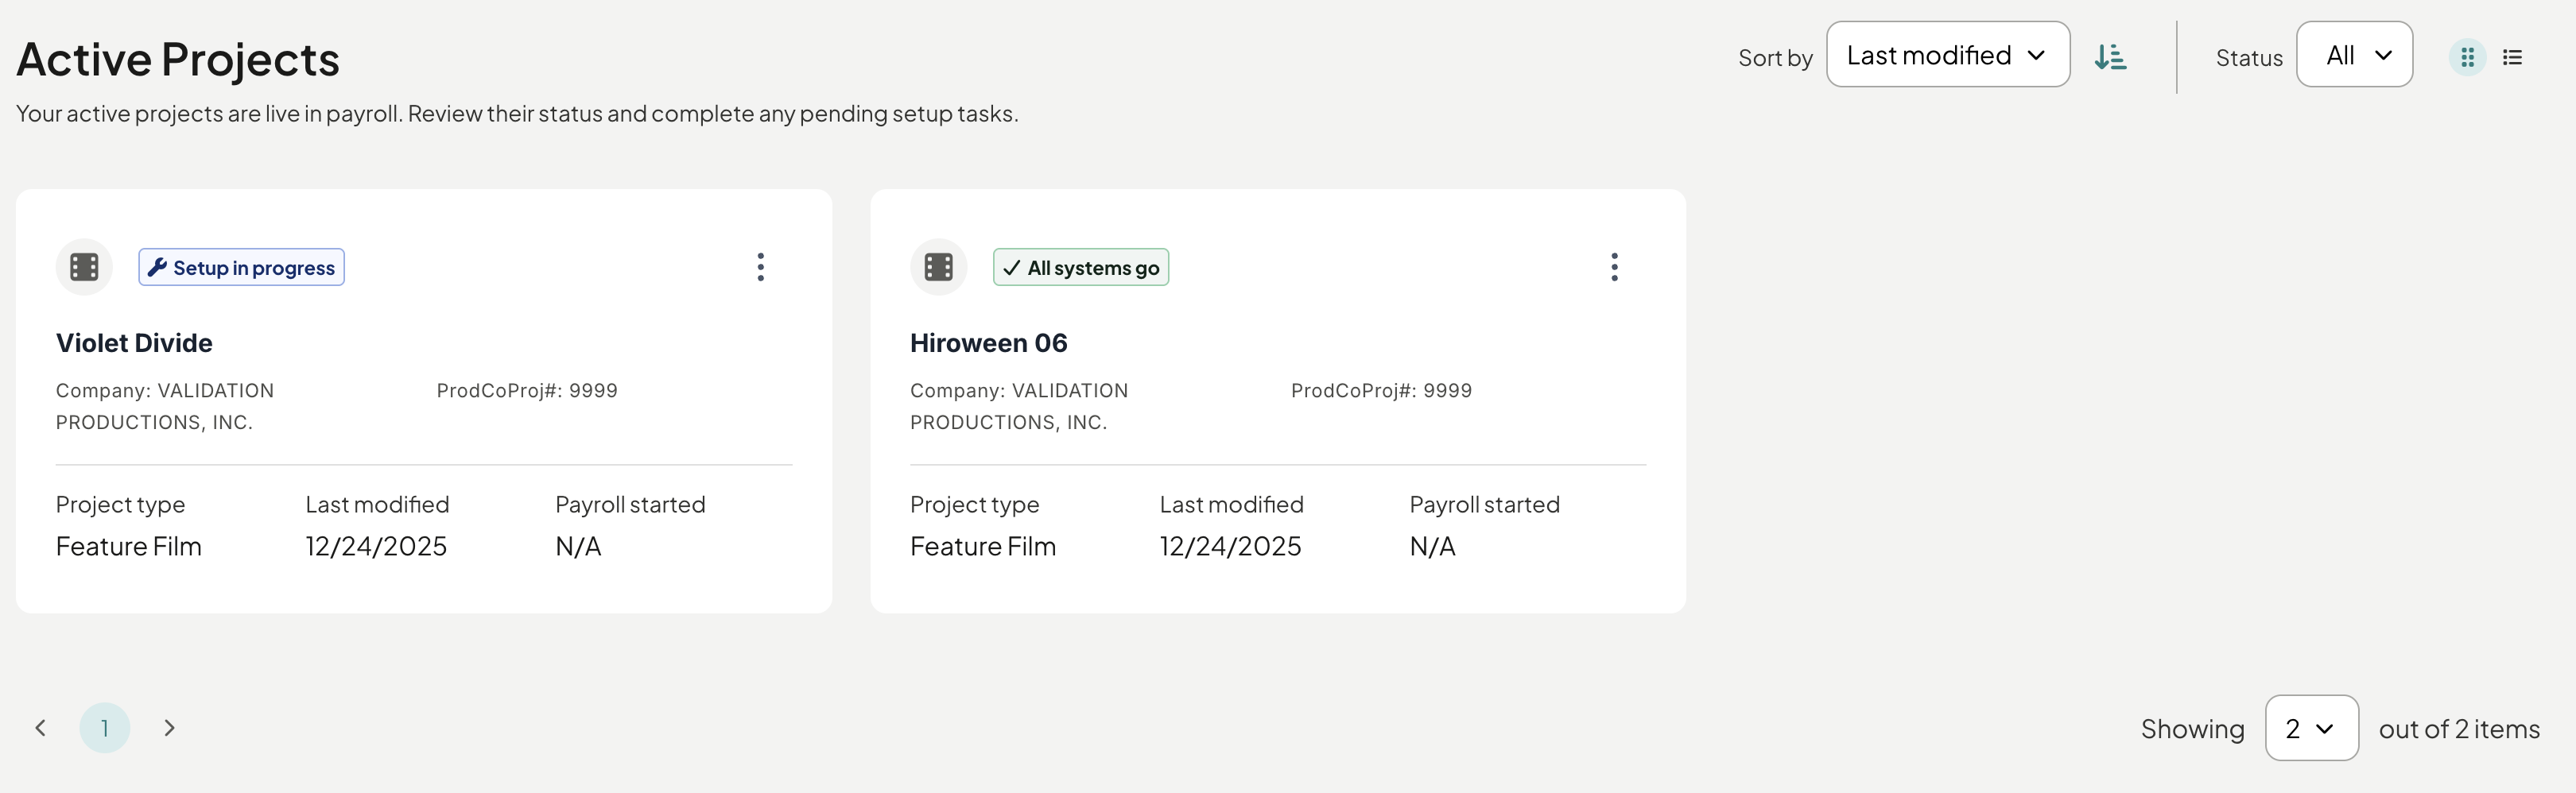Click Hiroween 06 Feature Film project type
Image resolution: width=2576 pixels, height=793 pixels.
tap(982, 546)
